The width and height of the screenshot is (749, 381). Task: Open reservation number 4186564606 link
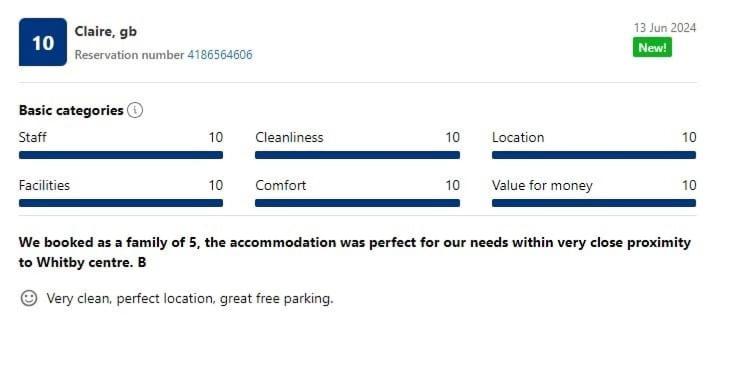tap(220, 55)
